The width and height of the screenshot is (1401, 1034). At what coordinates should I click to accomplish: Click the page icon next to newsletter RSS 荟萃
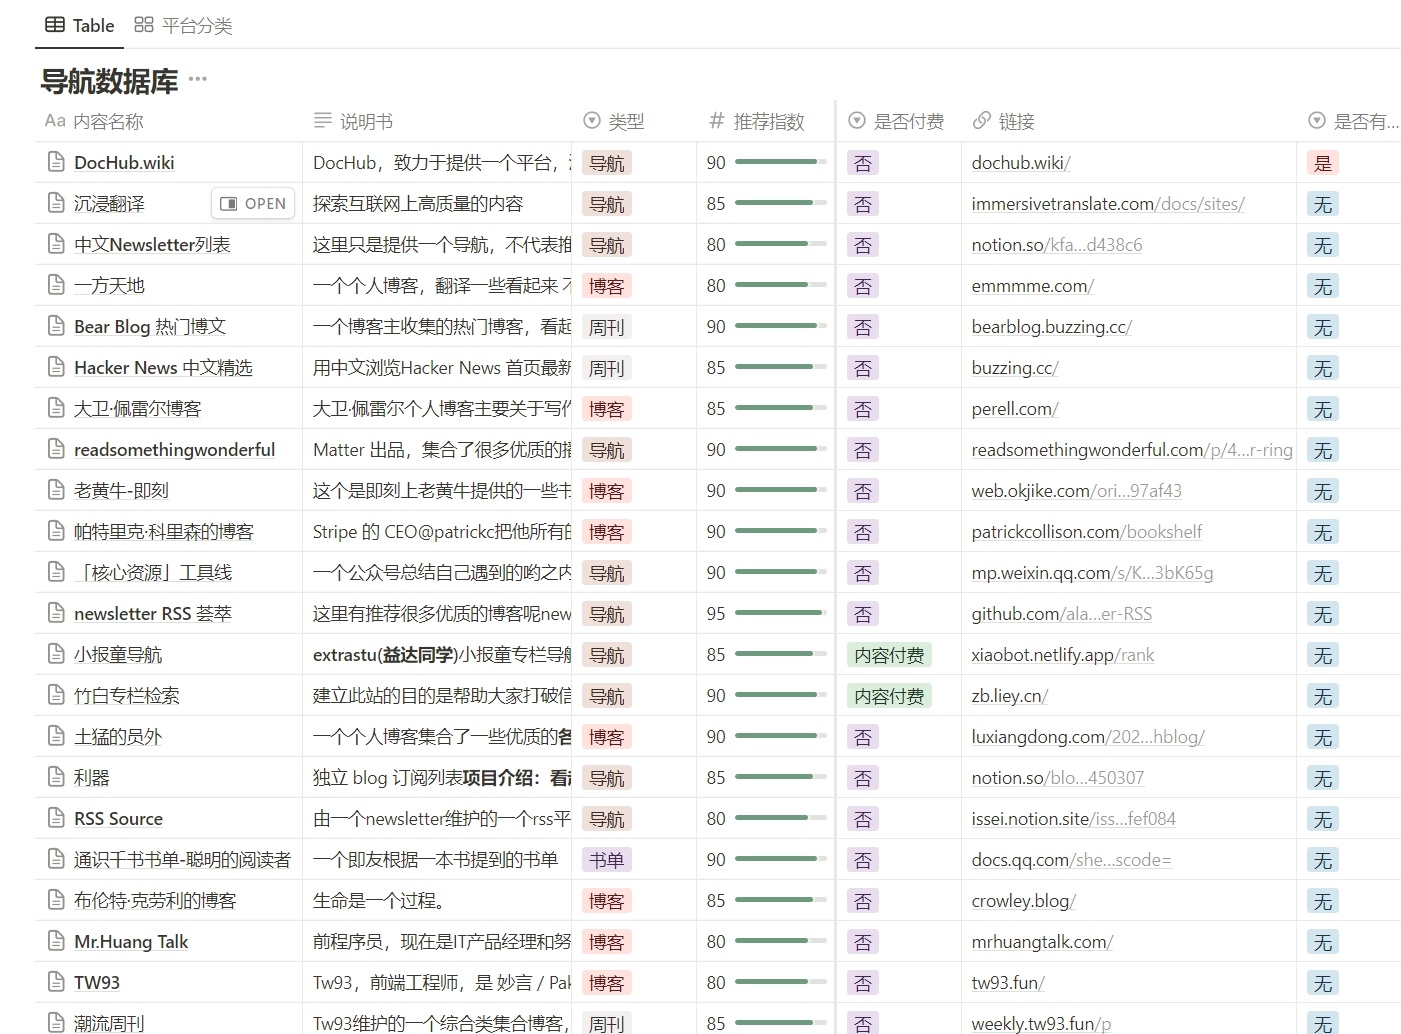[x=56, y=613]
